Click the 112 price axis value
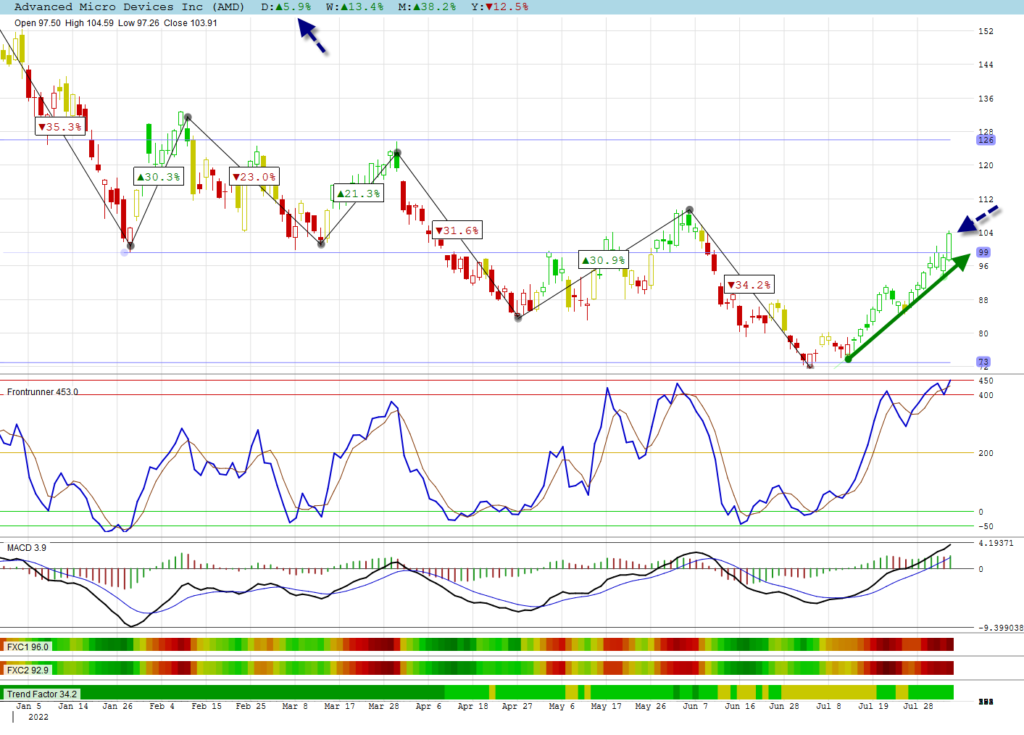This screenshot has width=1024, height=735. click(x=985, y=199)
